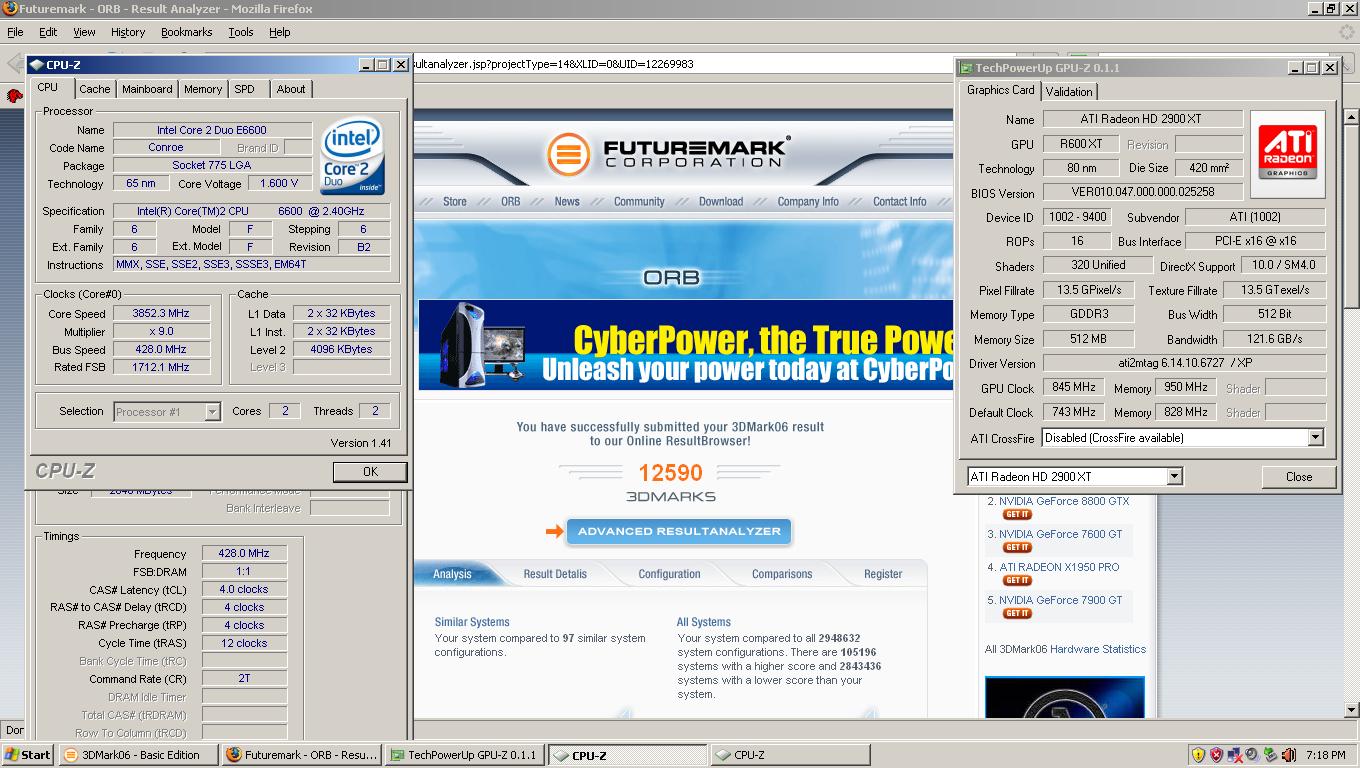Viewport: 1360px width, 768px height.
Task: Click CyberPower banner advertisement
Action: [685, 345]
